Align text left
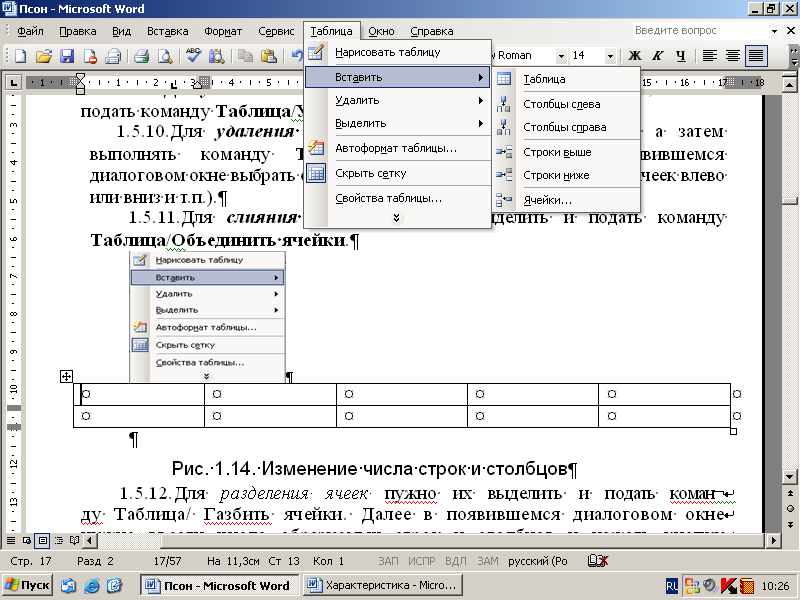800x600 pixels. pos(710,56)
